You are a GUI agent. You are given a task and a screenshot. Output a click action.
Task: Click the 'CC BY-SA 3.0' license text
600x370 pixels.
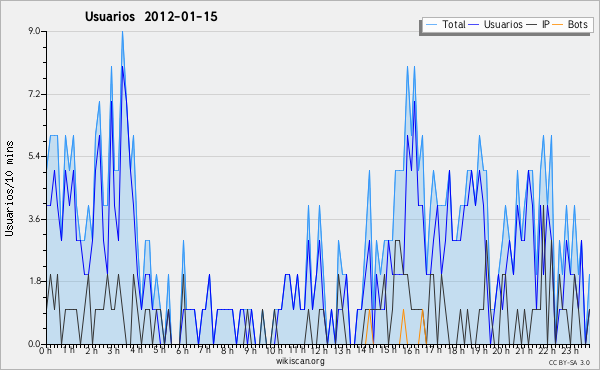coord(569,363)
